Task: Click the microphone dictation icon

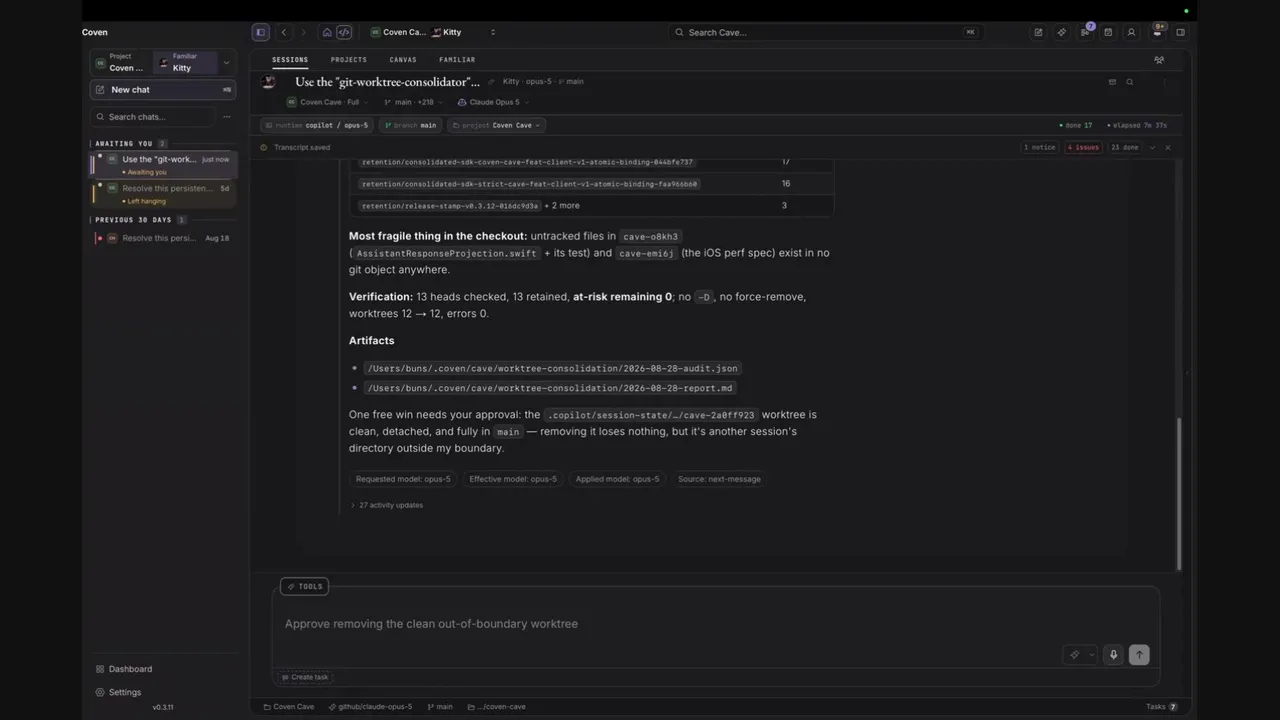Action: 1113,655
